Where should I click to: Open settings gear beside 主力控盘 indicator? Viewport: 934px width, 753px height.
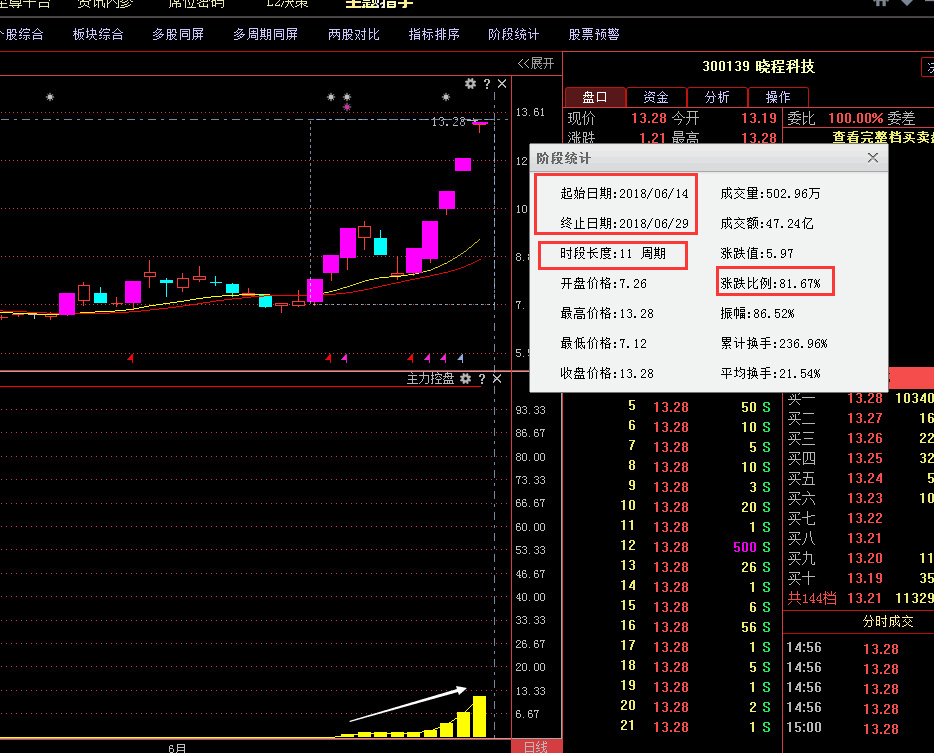point(466,379)
